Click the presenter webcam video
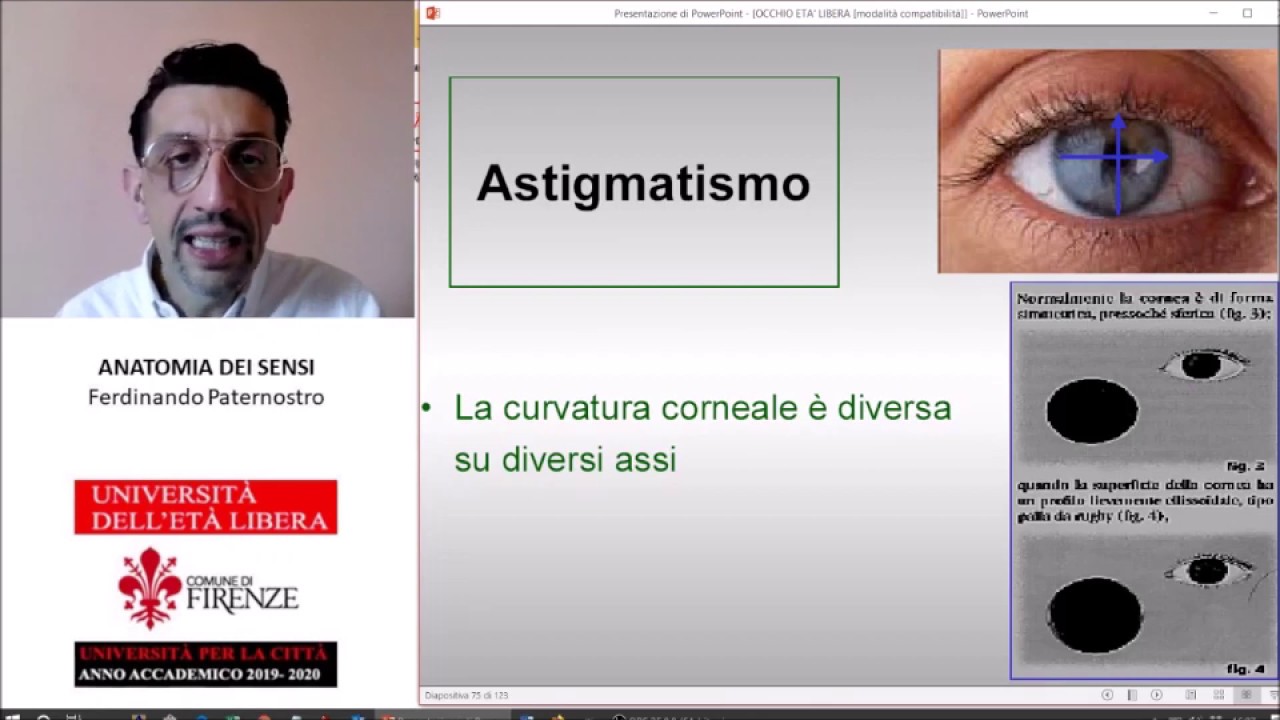 pyautogui.click(x=208, y=159)
